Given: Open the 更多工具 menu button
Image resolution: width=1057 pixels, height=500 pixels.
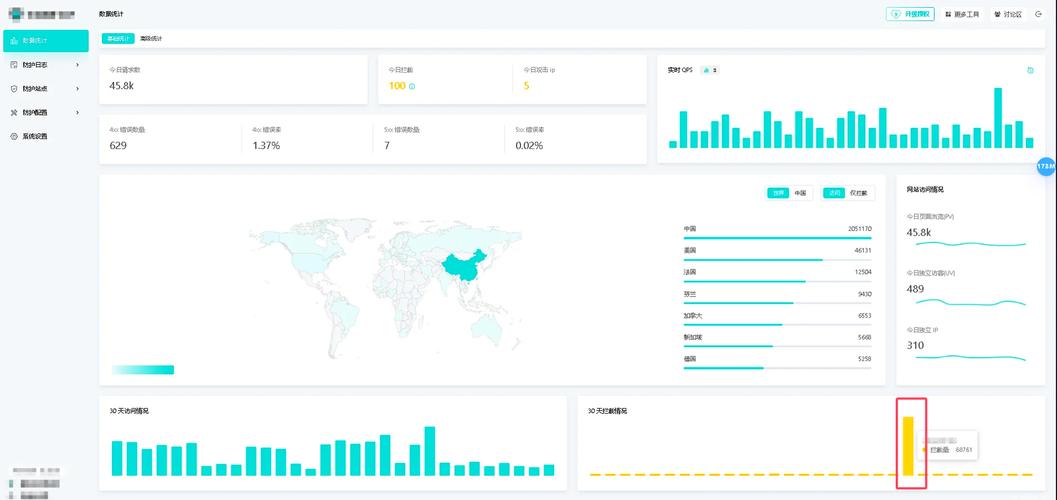Looking at the screenshot, I should point(962,14).
